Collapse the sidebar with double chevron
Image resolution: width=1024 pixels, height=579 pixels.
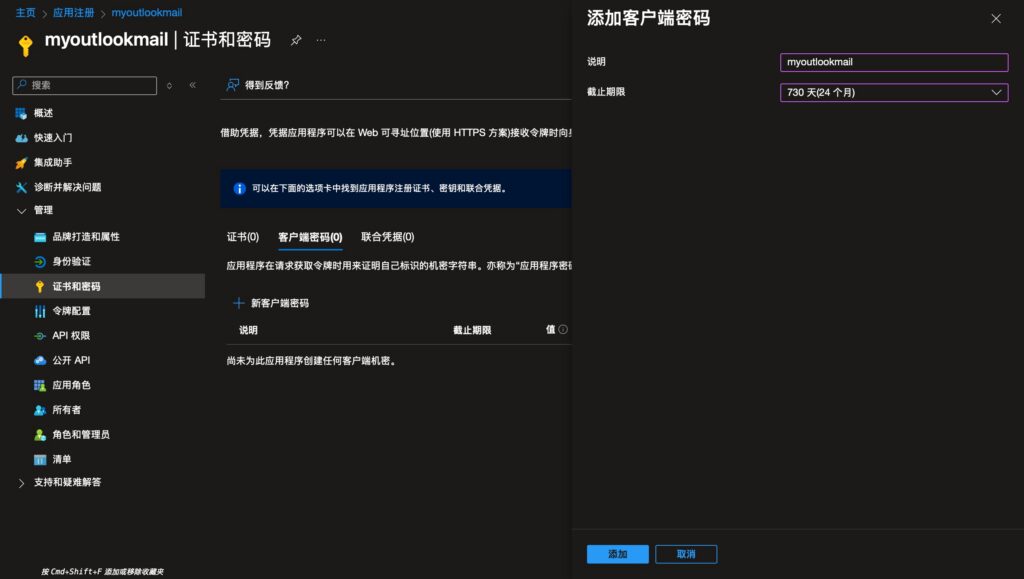[x=193, y=86]
